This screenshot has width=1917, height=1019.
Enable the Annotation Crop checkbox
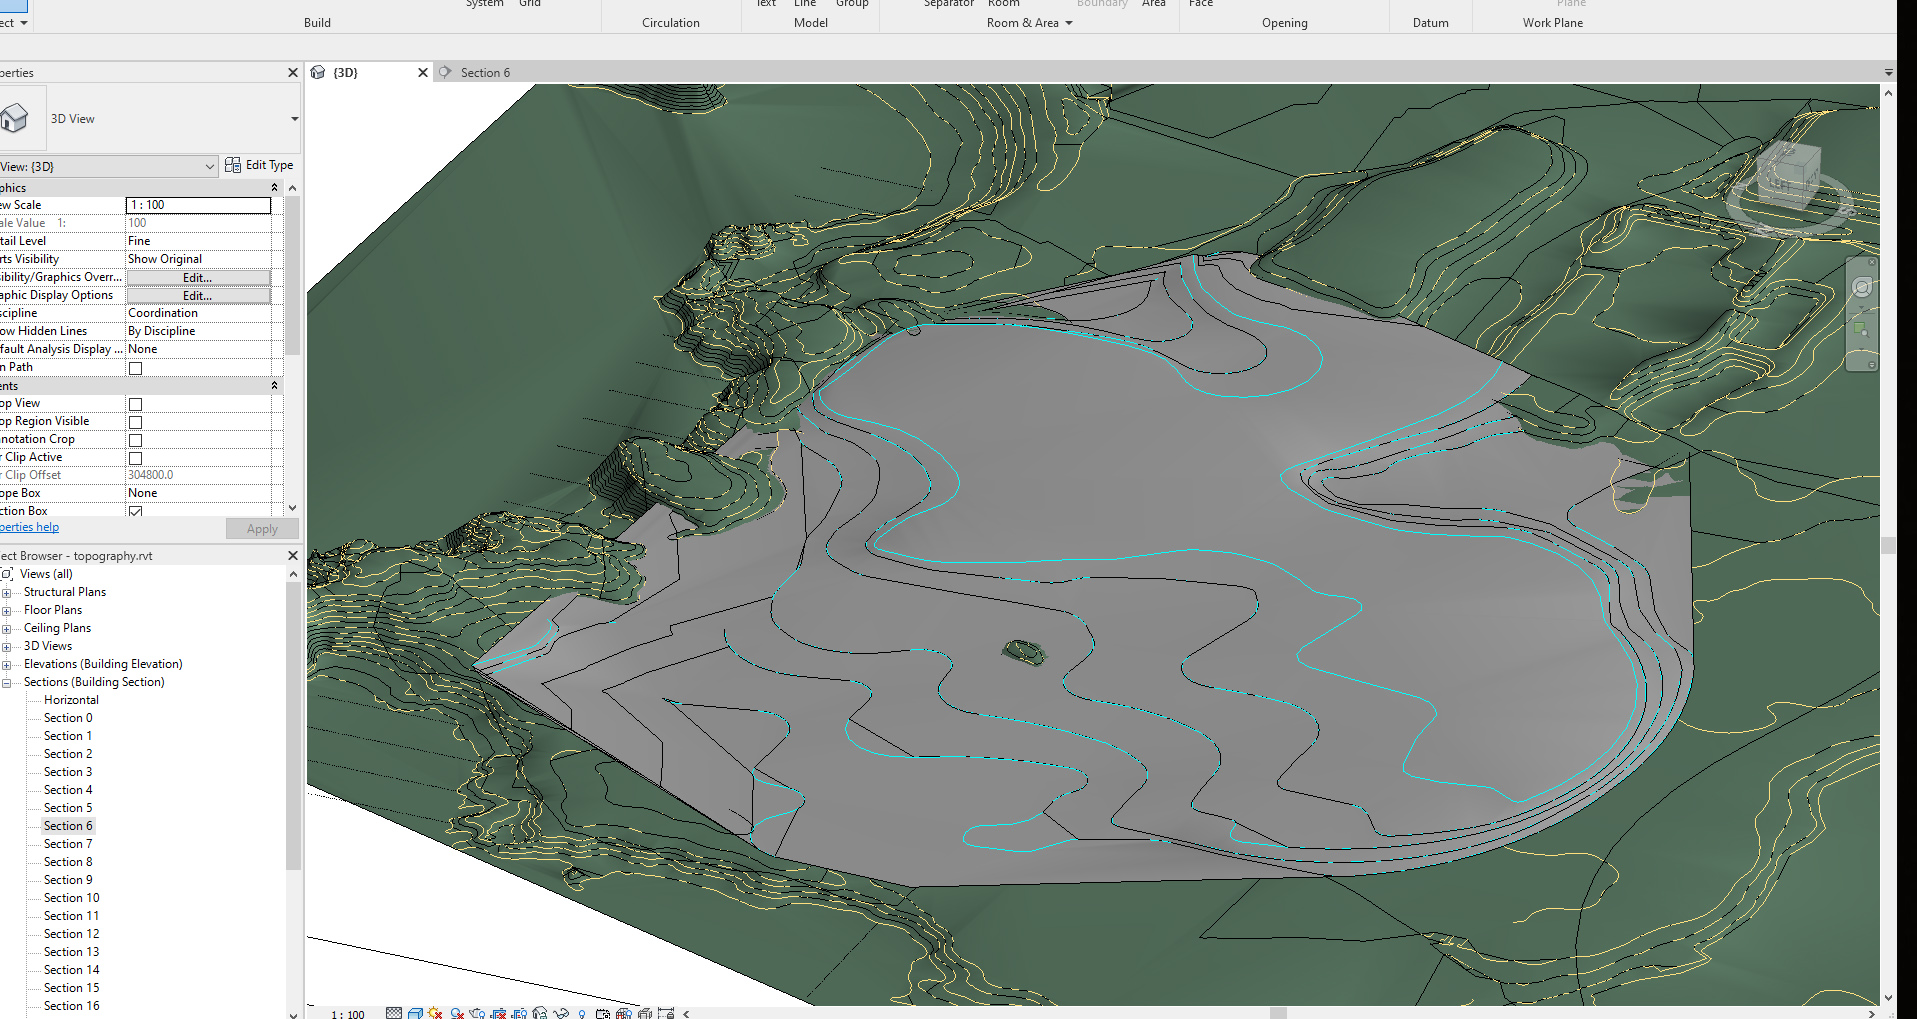(136, 440)
